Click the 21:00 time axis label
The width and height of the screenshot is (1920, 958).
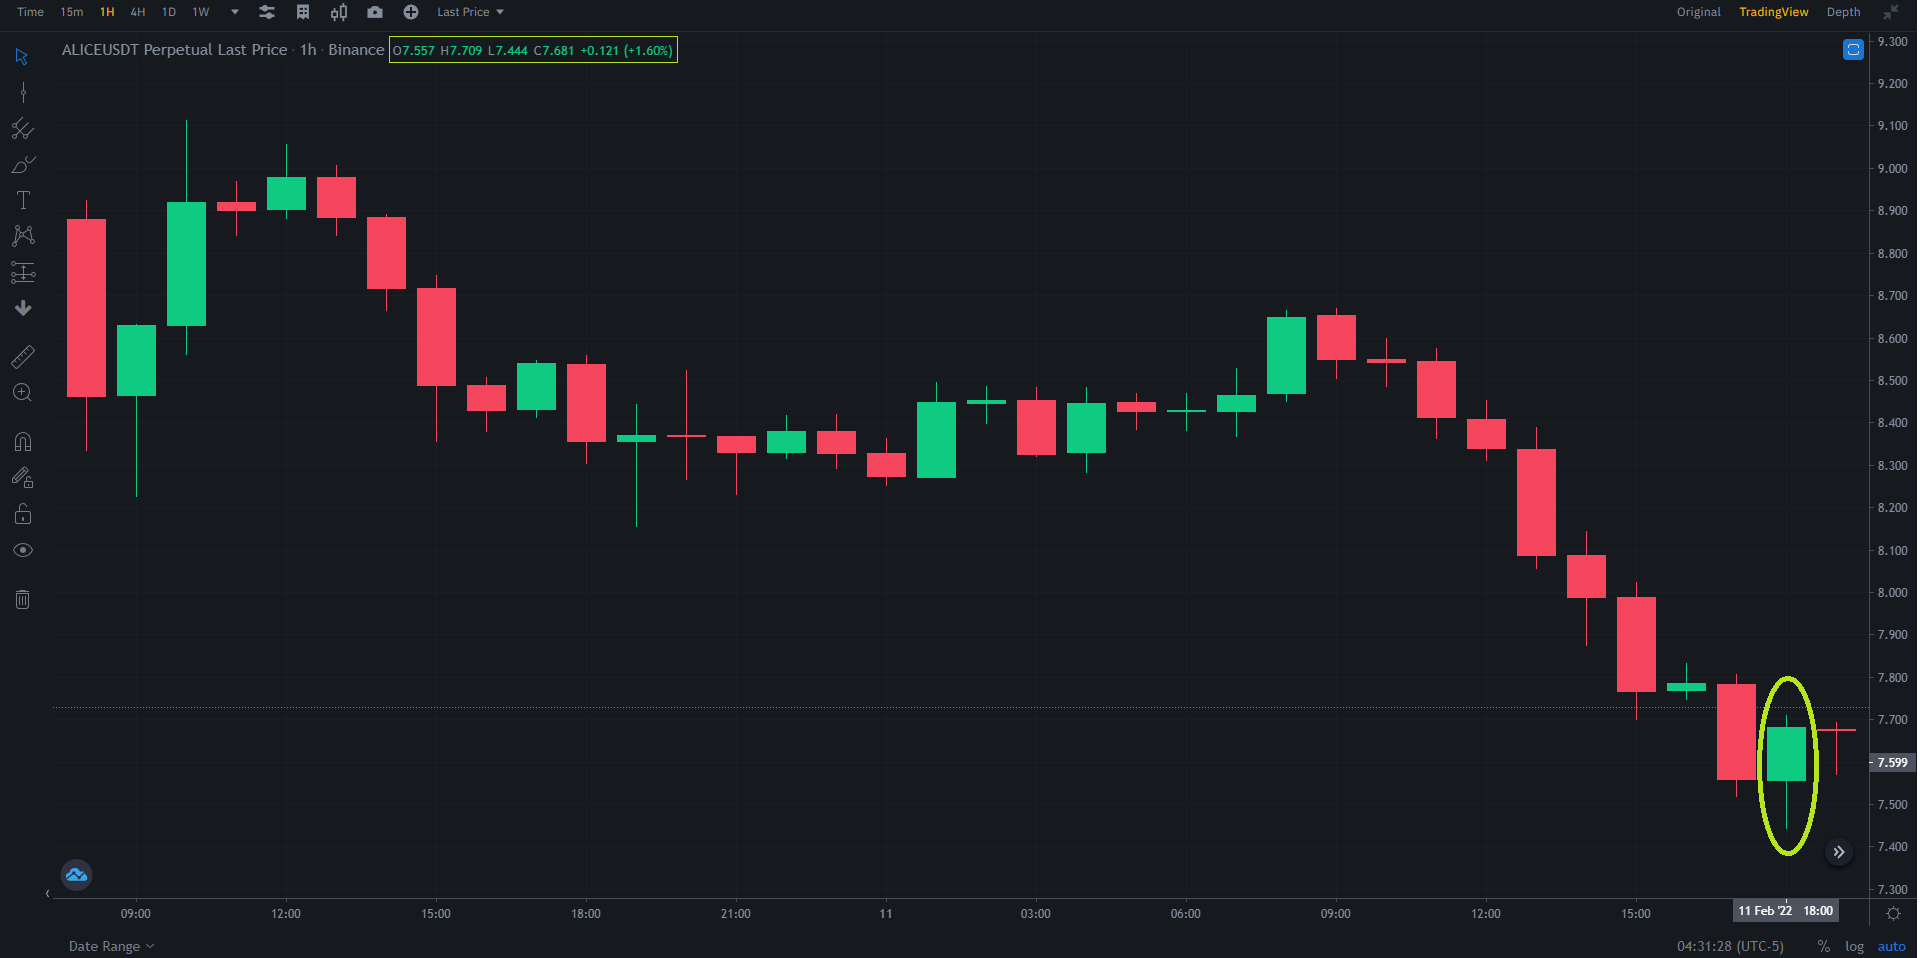coord(736,913)
